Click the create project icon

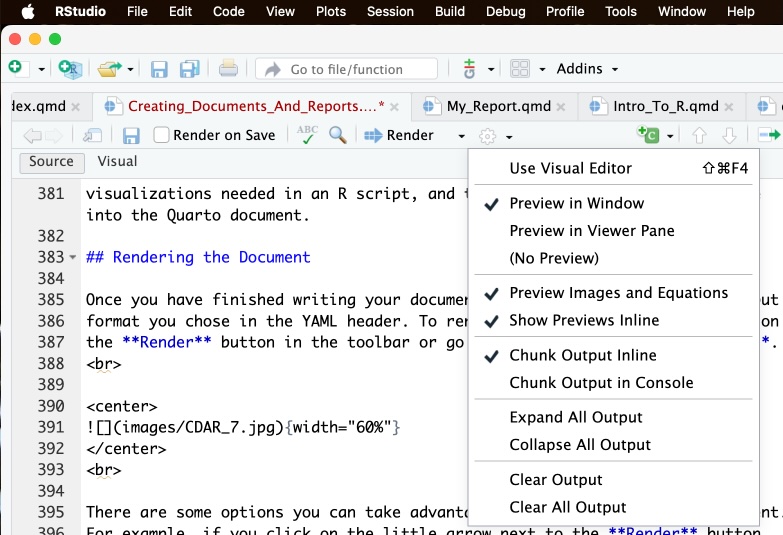[69, 68]
